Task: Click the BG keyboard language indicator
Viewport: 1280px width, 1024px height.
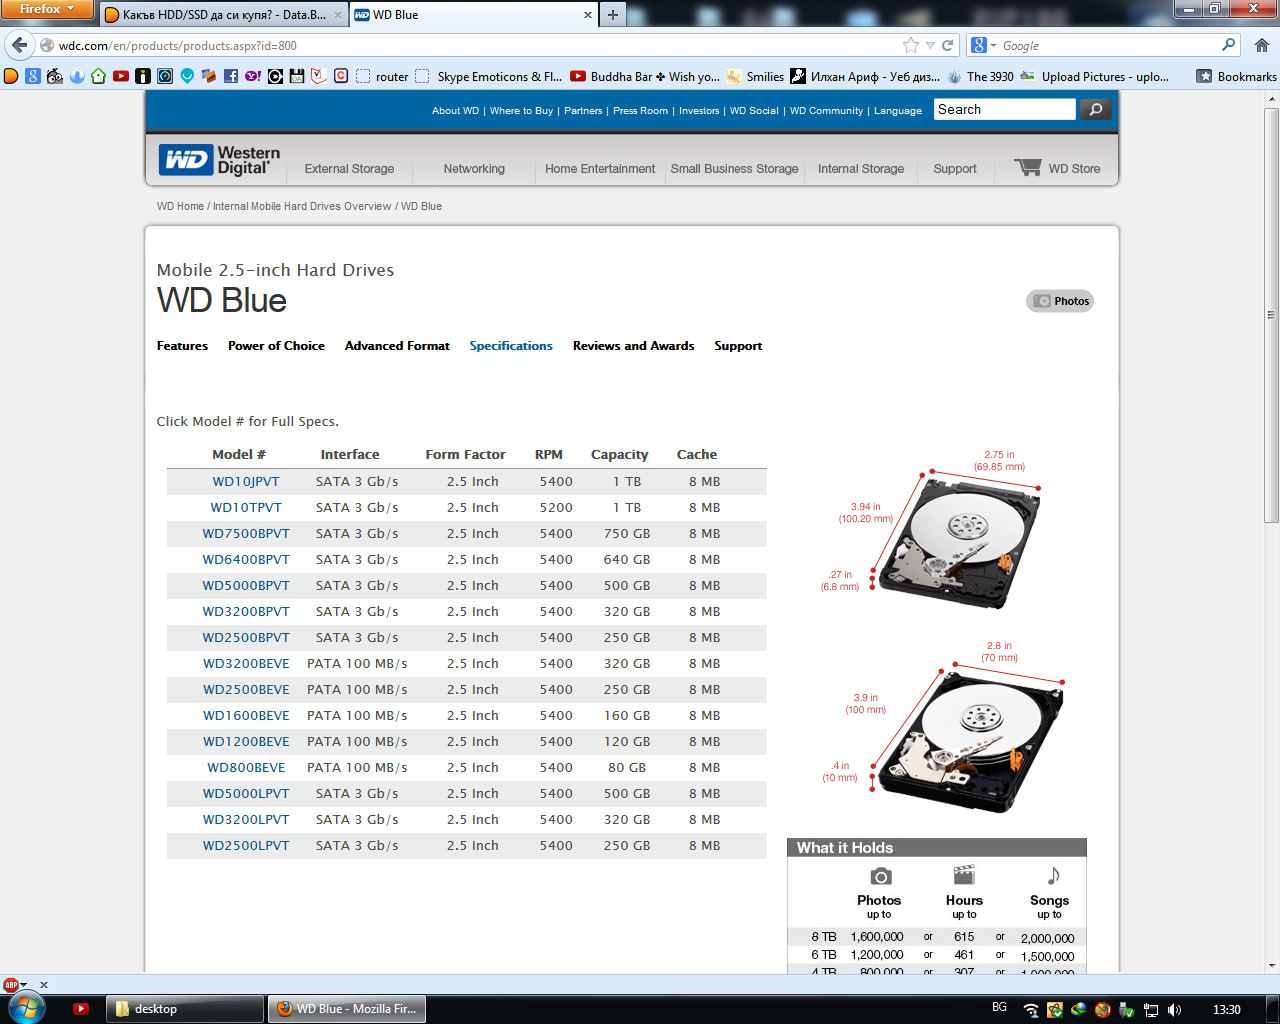Action: click(x=999, y=1007)
